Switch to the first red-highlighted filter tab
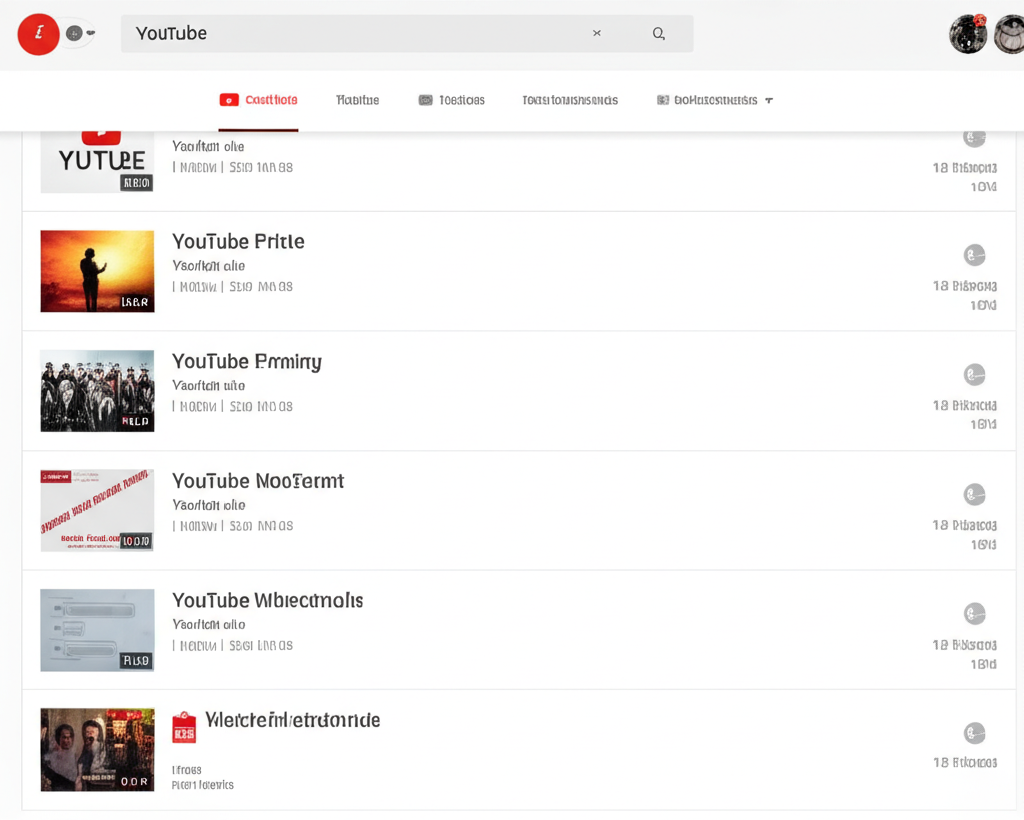The image size is (1024, 820). click(x=258, y=100)
